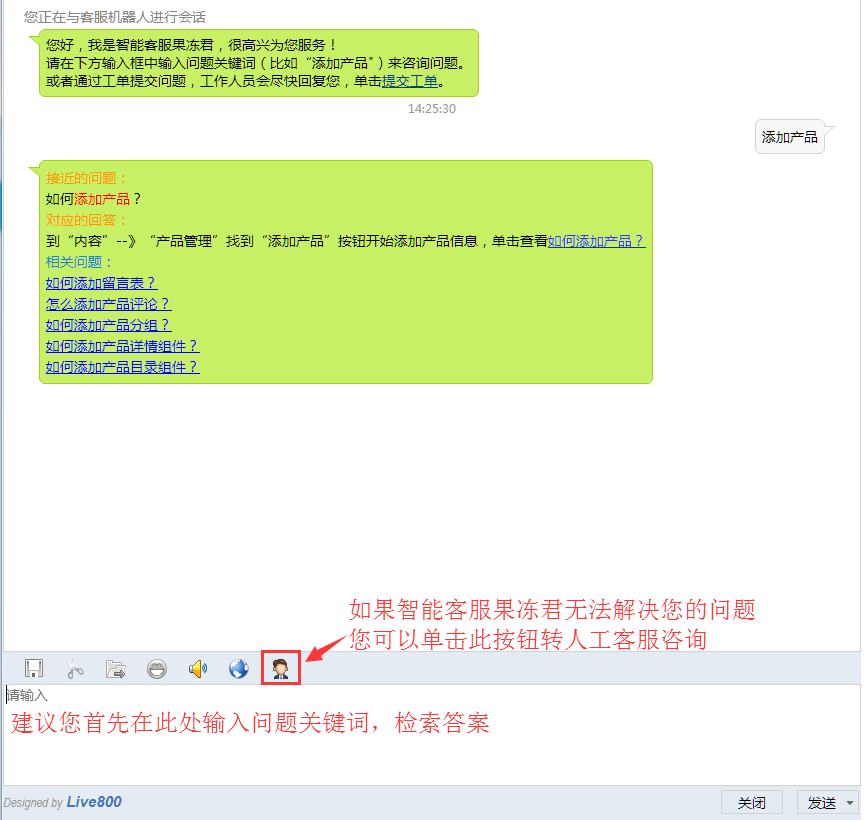The image size is (864, 820).
Task: Click the sent 添加产品 message bubble
Action: pyautogui.click(x=789, y=137)
